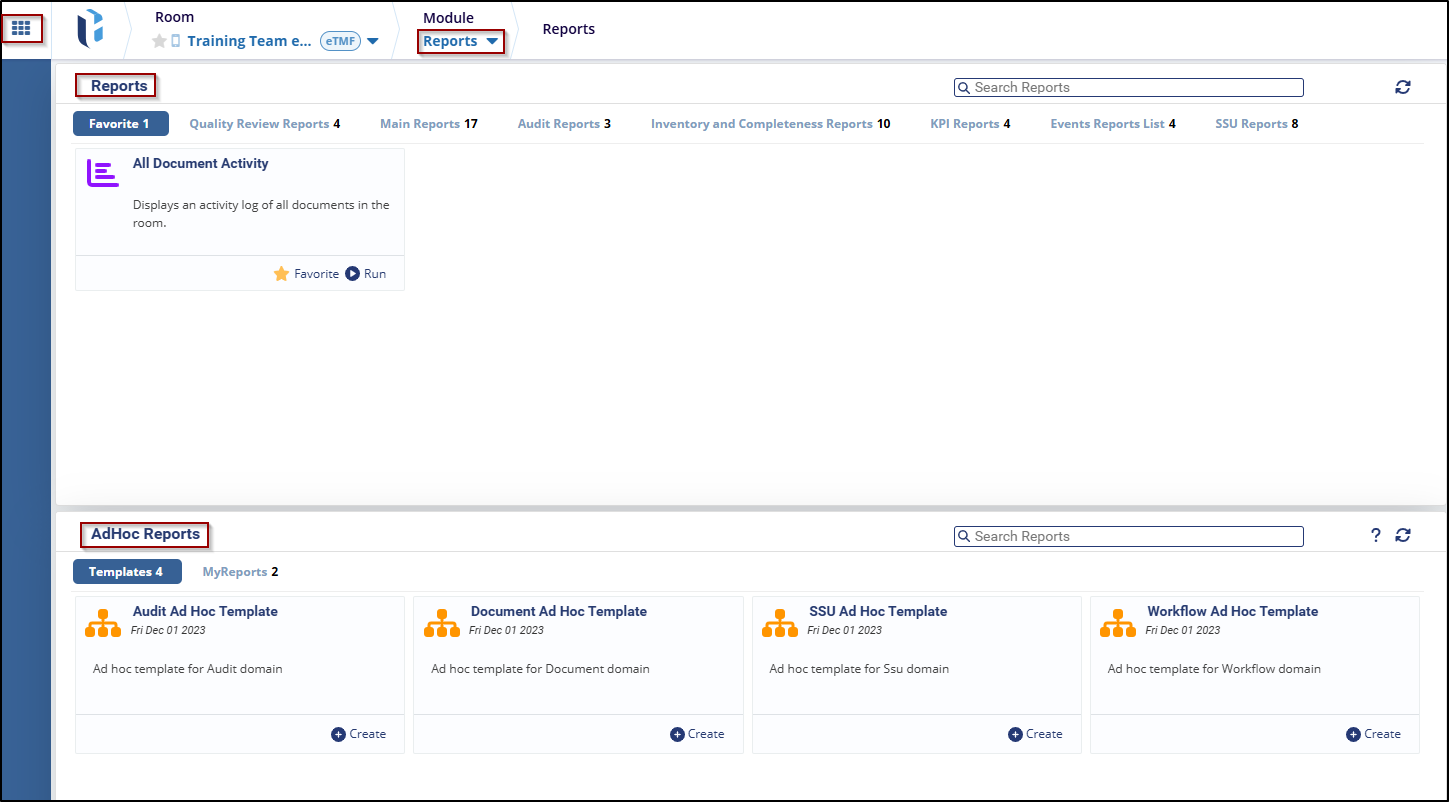This screenshot has width=1449, height=802.
Task: Open AdHoc Reports help question mark
Action: pyautogui.click(x=1375, y=536)
